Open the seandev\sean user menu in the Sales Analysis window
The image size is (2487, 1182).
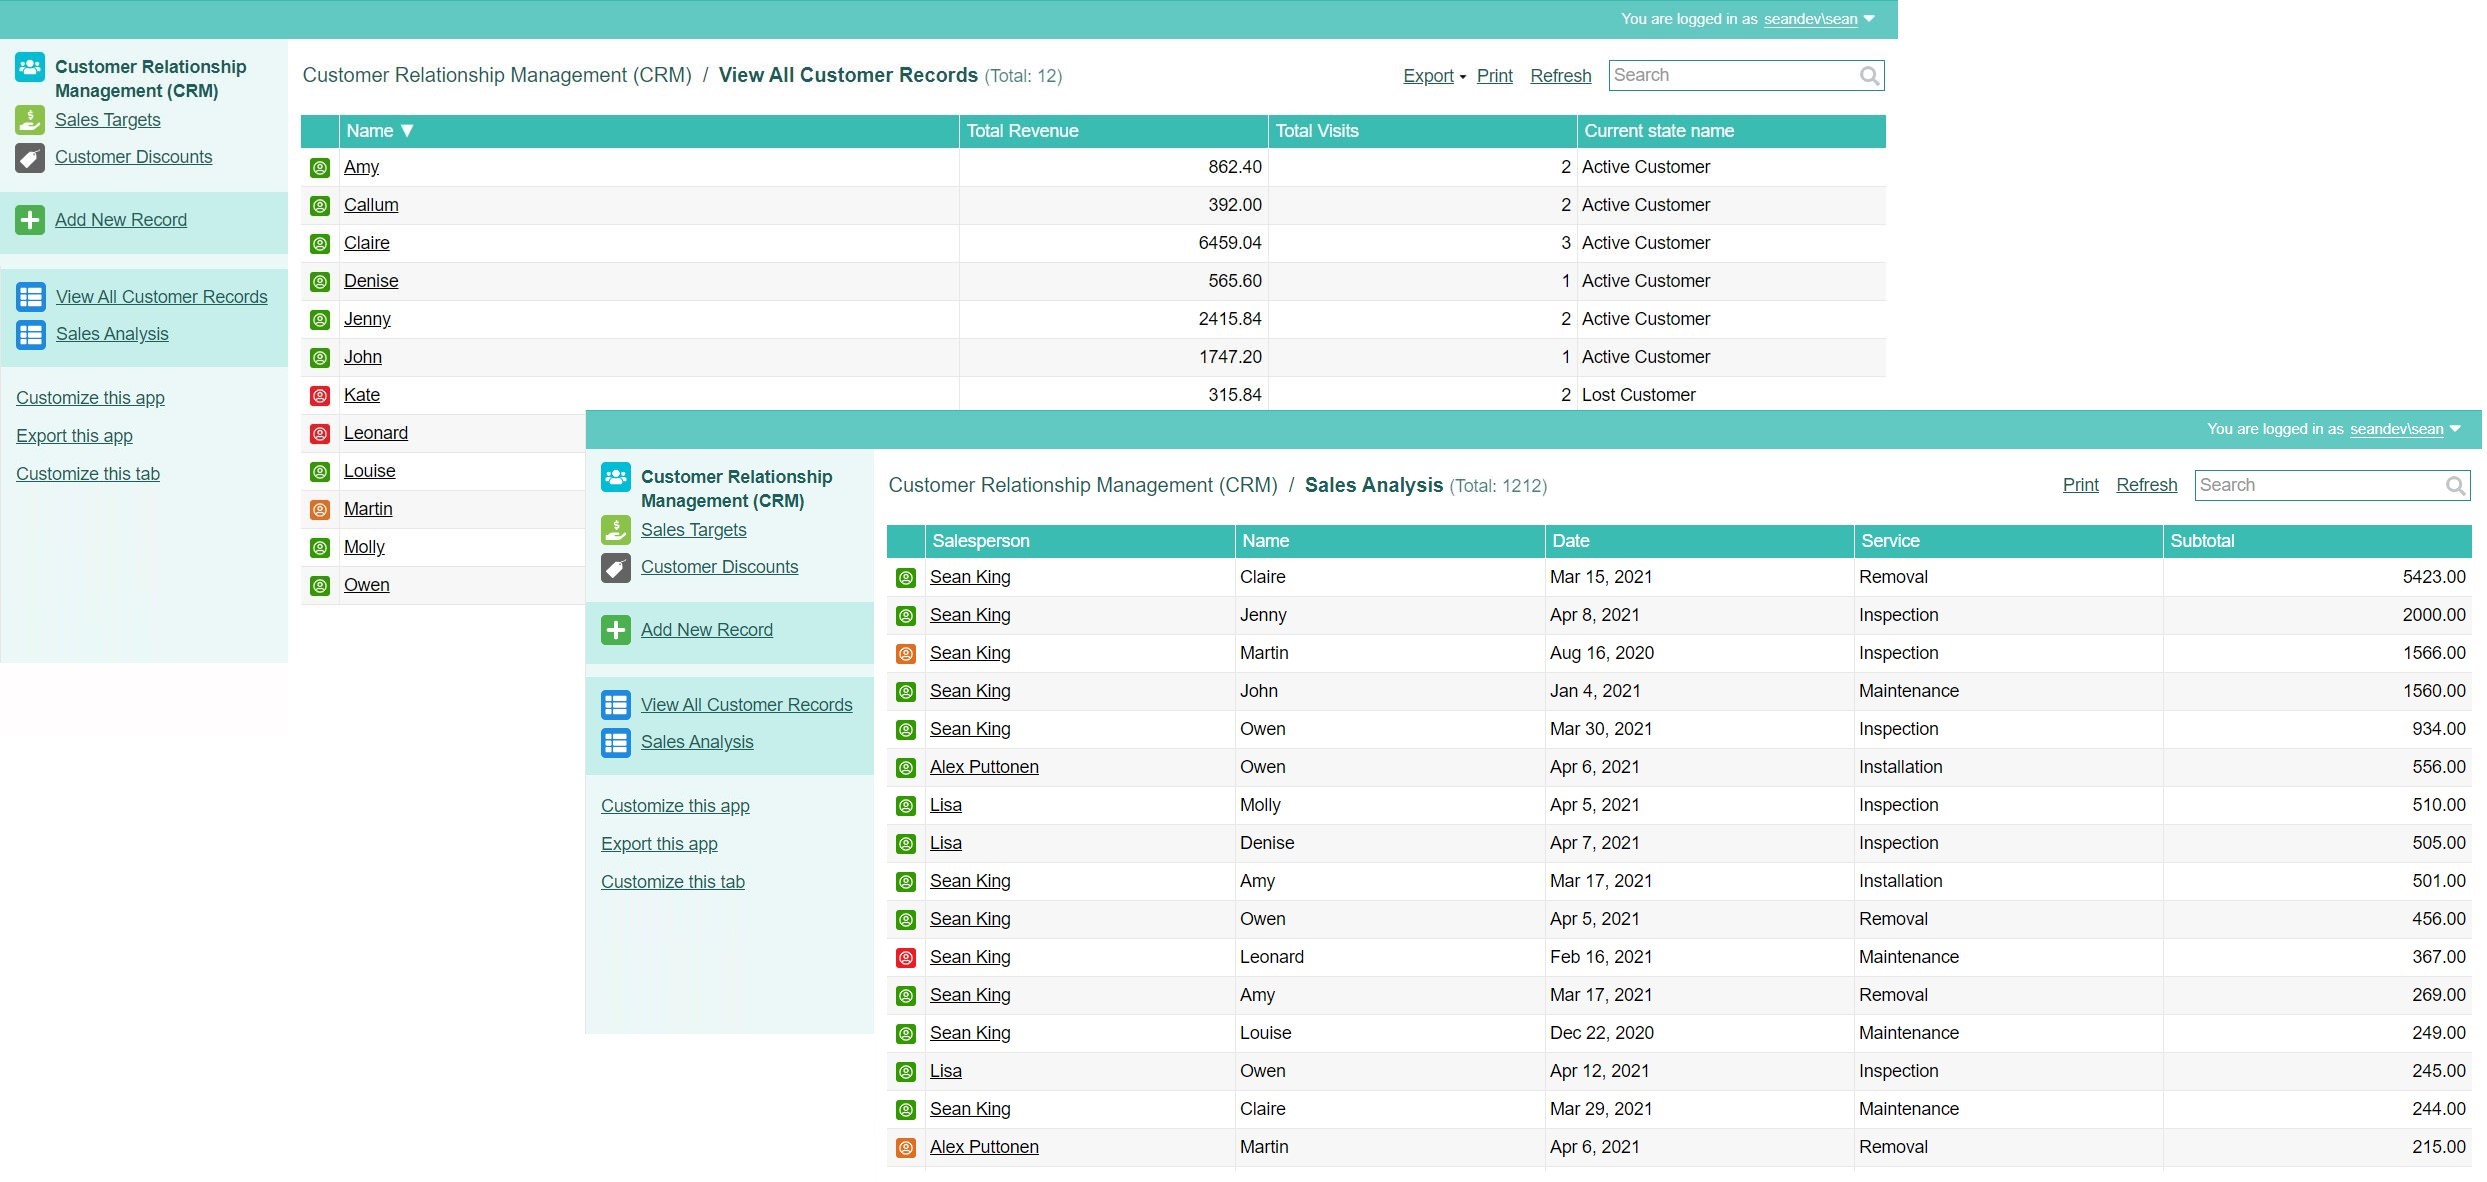point(2405,429)
